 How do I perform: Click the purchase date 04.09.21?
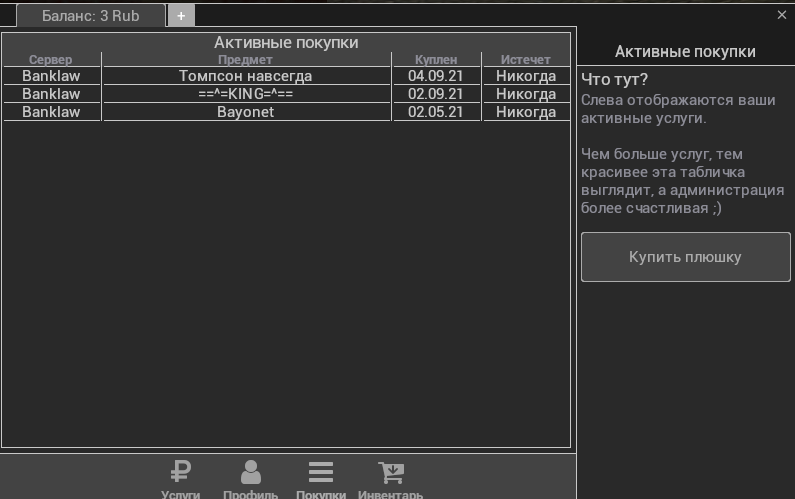point(435,76)
